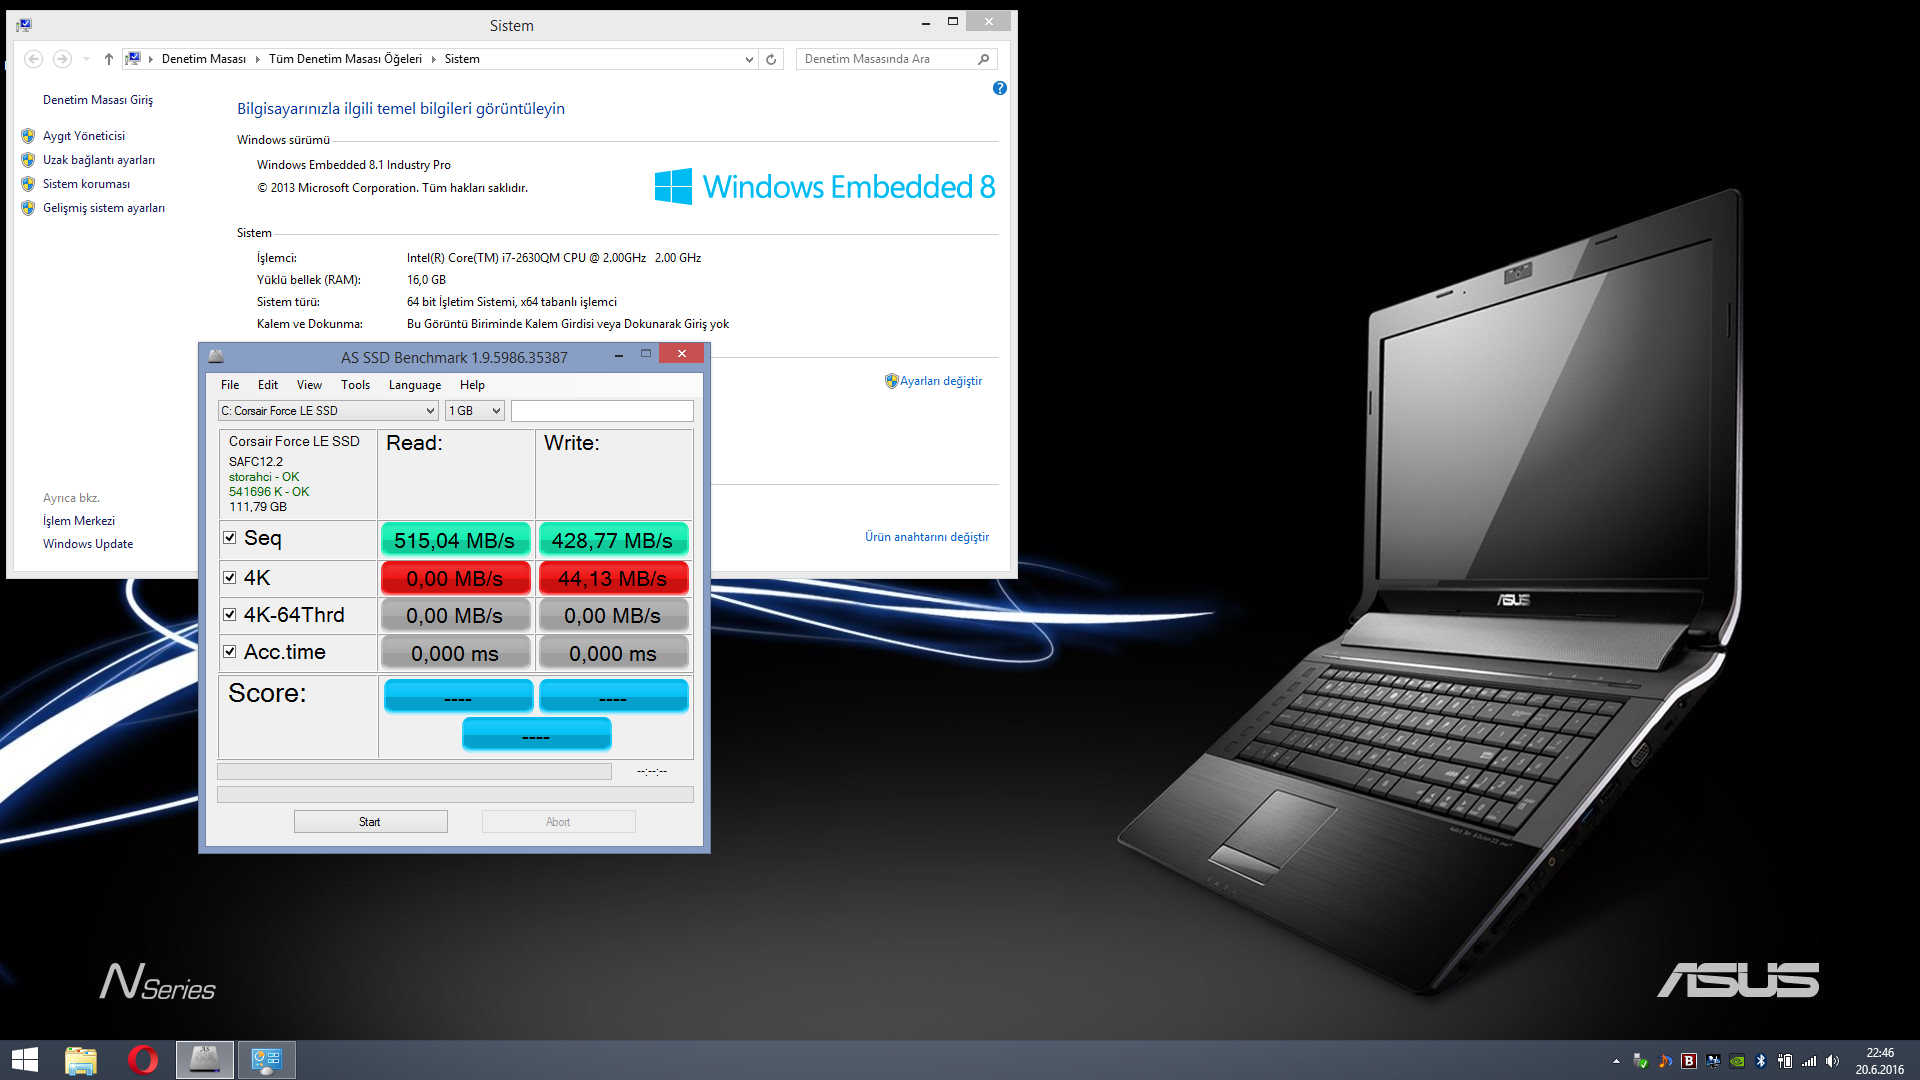Uncheck the Seq benchmark checkbox
This screenshot has height=1080, width=1920.
point(230,538)
